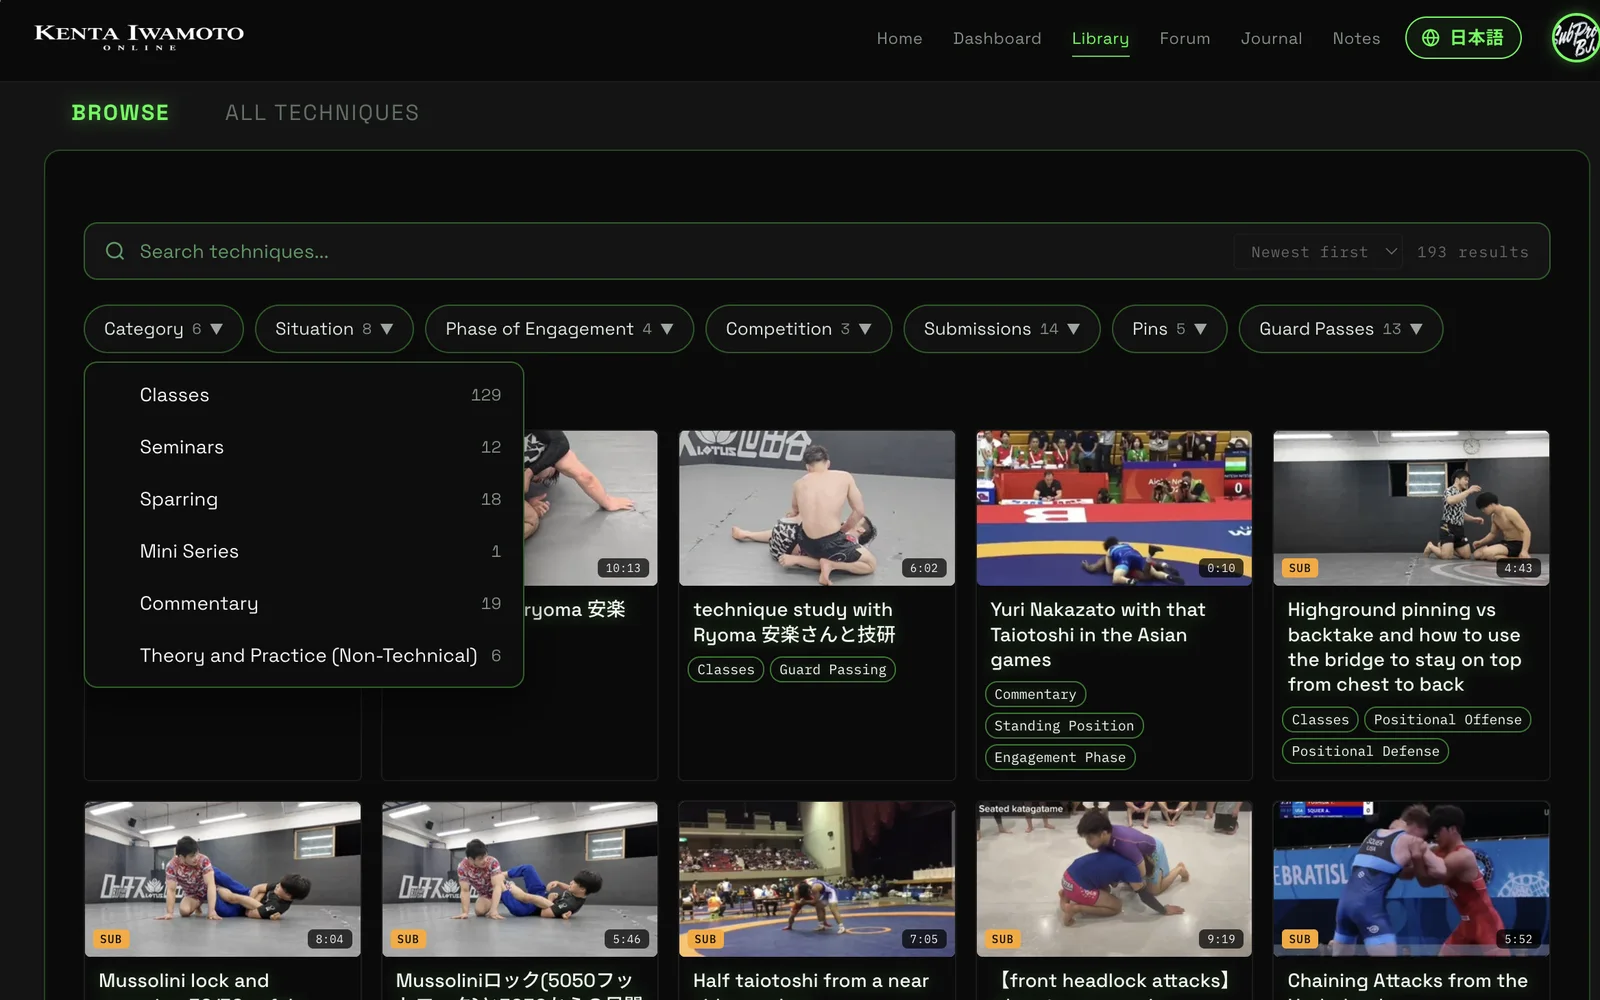
Task: Go to Home in navigation
Action: click(x=899, y=38)
